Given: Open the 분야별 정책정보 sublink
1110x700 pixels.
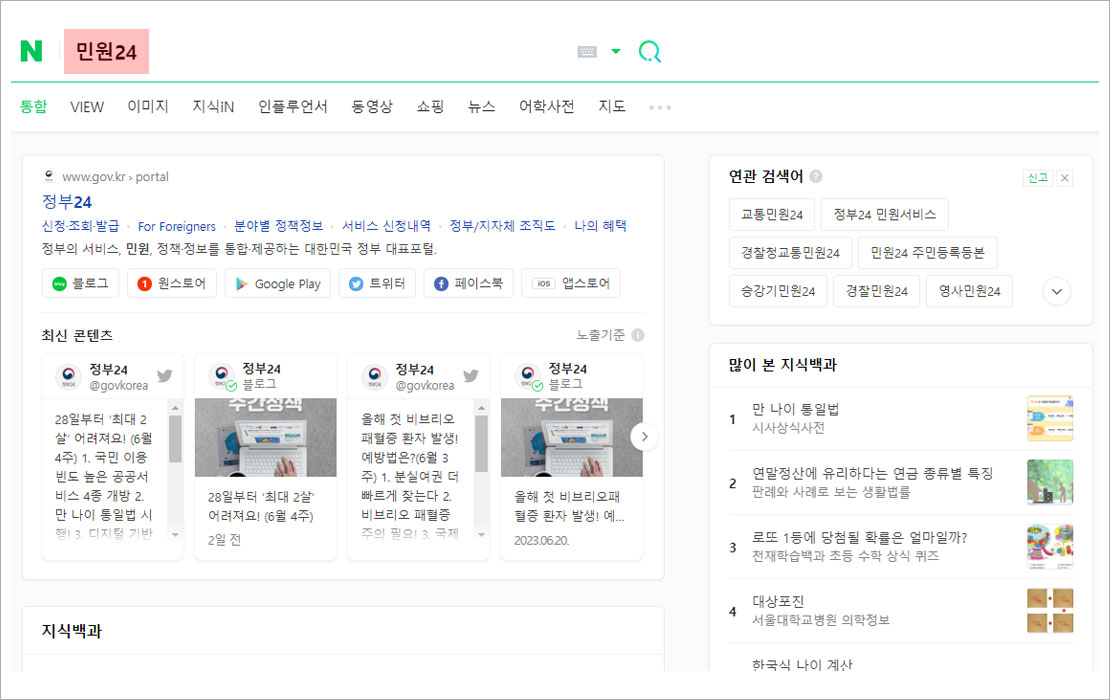Looking at the screenshot, I should (279, 226).
